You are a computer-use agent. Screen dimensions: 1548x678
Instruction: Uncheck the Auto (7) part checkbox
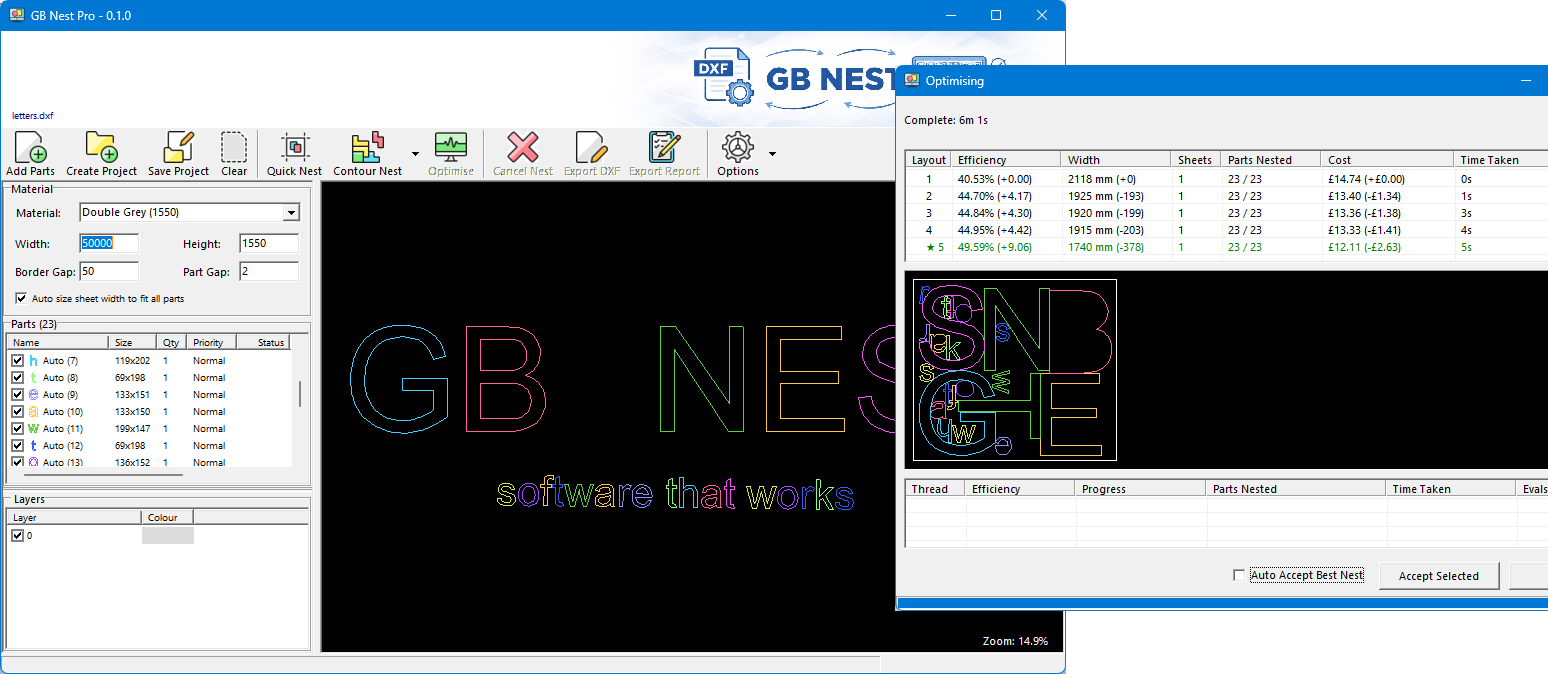pos(17,361)
